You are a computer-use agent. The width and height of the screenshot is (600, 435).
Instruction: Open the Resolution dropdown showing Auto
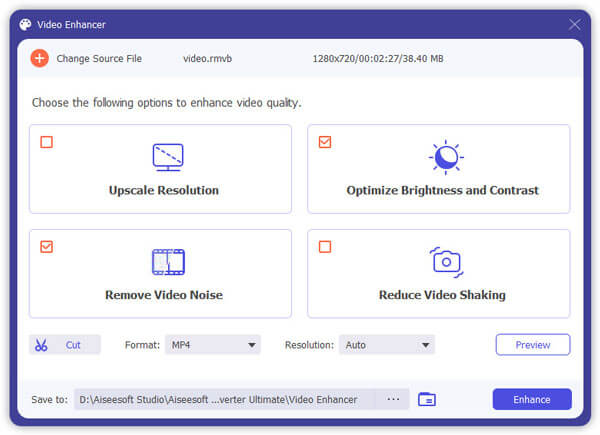[386, 345]
